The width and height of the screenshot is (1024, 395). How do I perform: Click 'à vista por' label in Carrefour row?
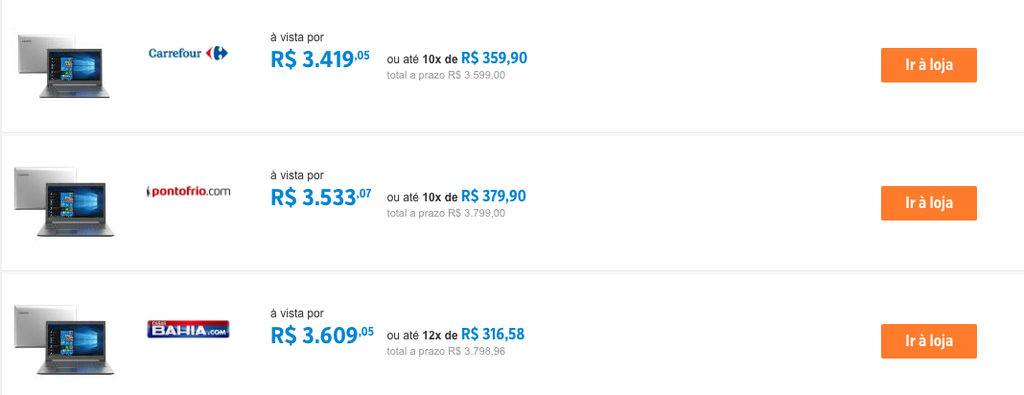coord(297,37)
